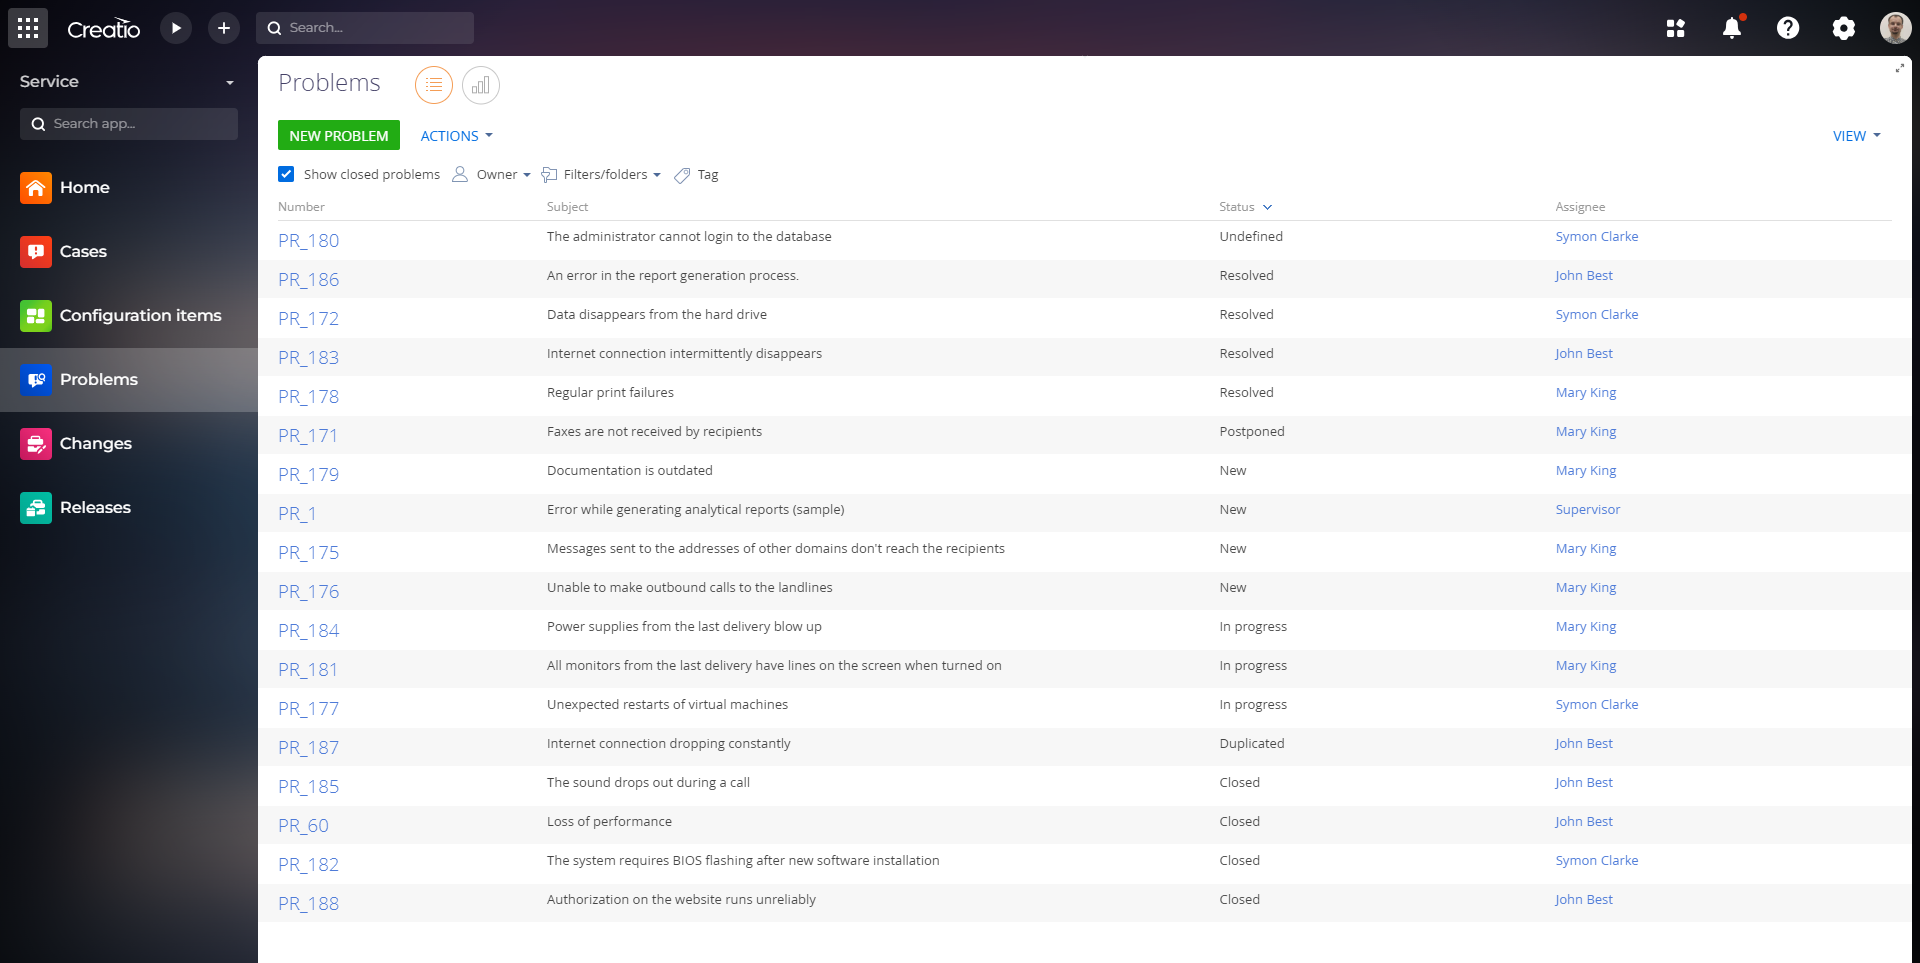
Task: Select subject 'Unexpected restarts of virtual machines'
Action: [667, 705]
